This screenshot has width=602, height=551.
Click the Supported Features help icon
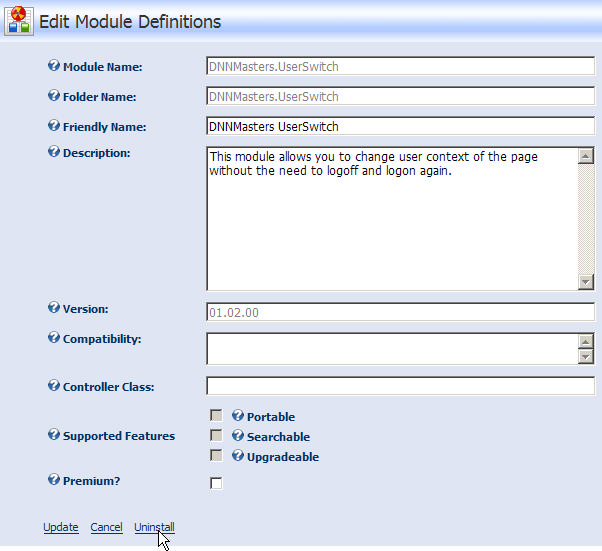click(x=54, y=435)
